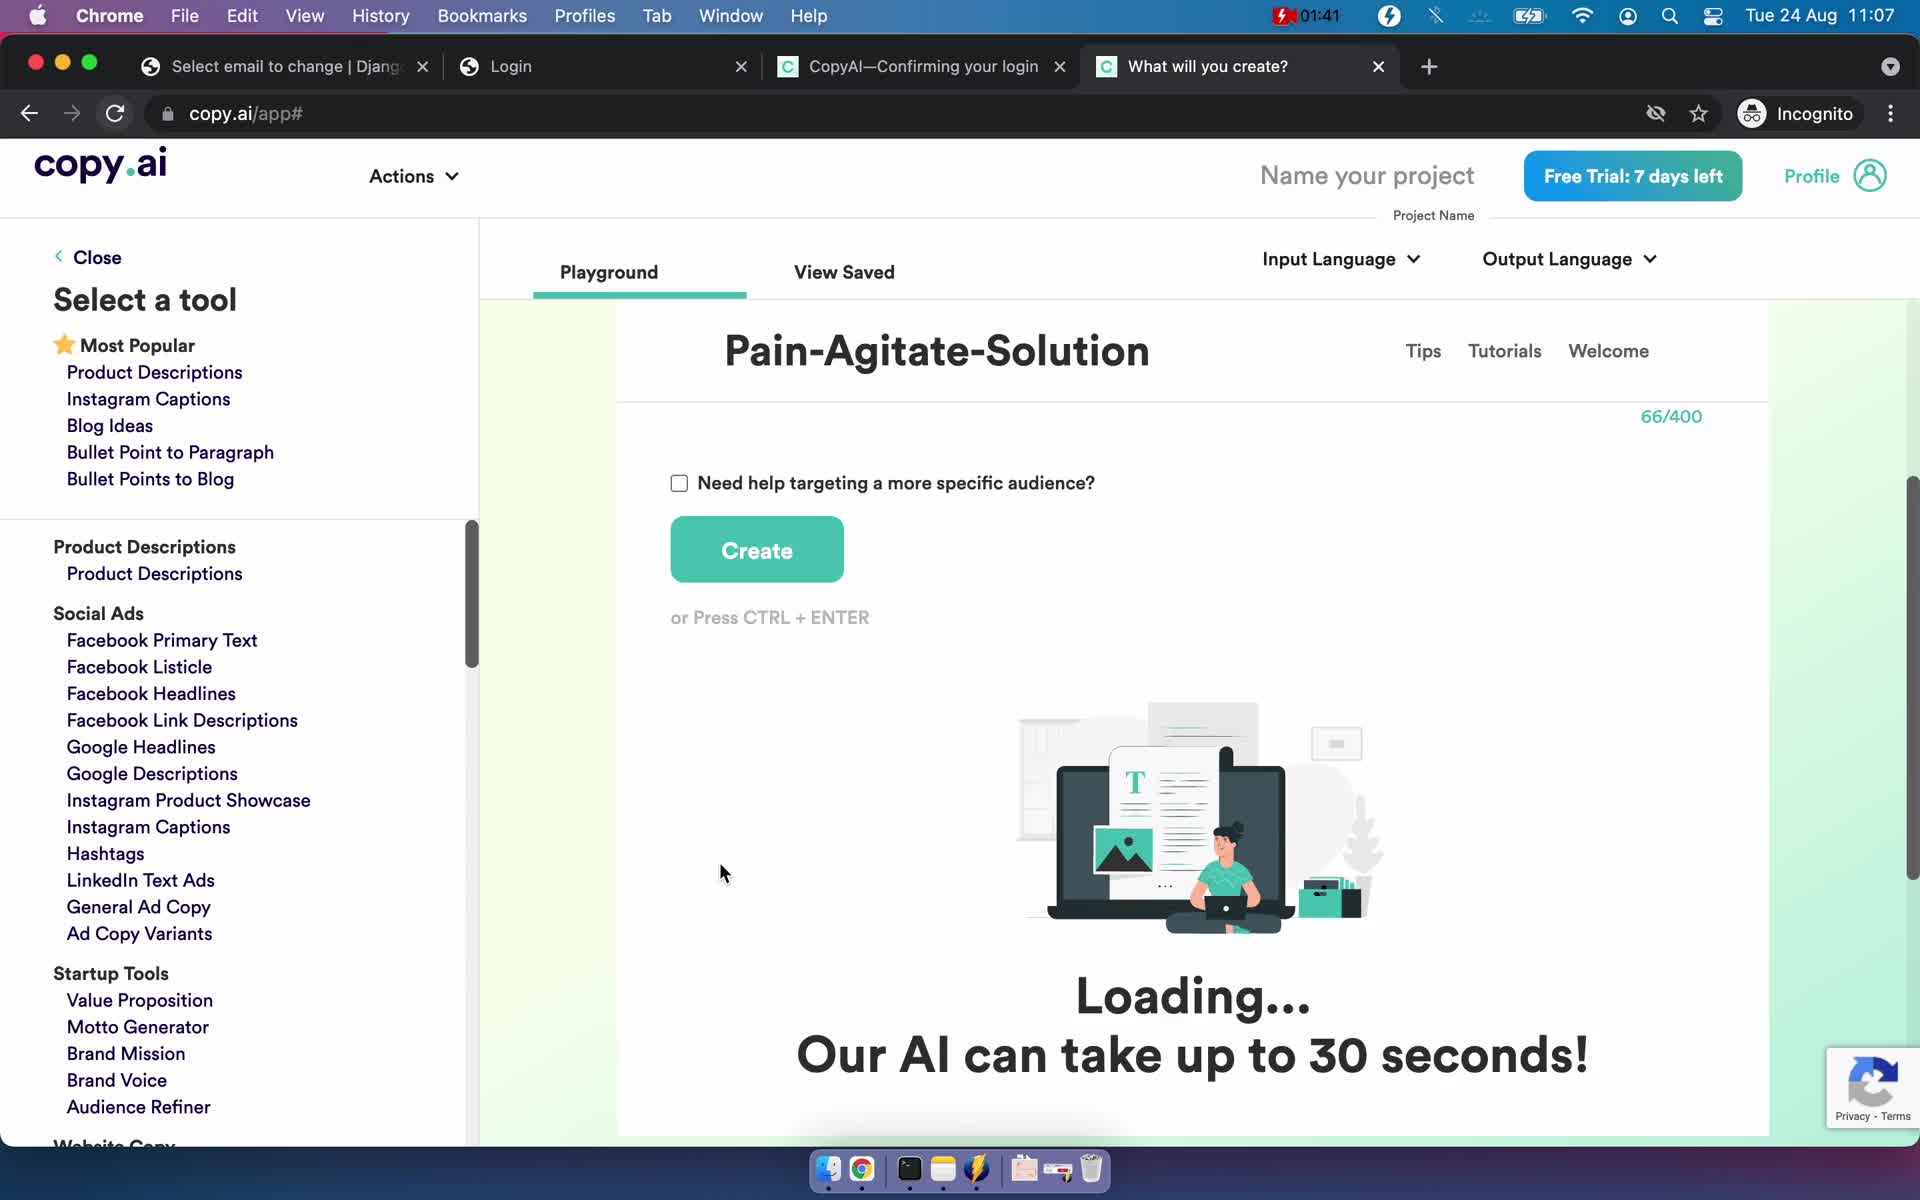Open the Profile avatar icon
The width and height of the screenshot is (1920, 1200).
coord(1869,176)
